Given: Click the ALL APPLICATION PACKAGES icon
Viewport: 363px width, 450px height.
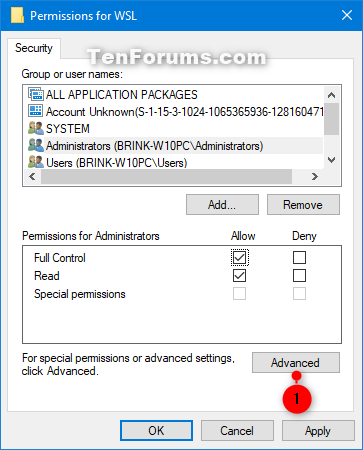Looking at the screenshot, I should pos(36,94).
